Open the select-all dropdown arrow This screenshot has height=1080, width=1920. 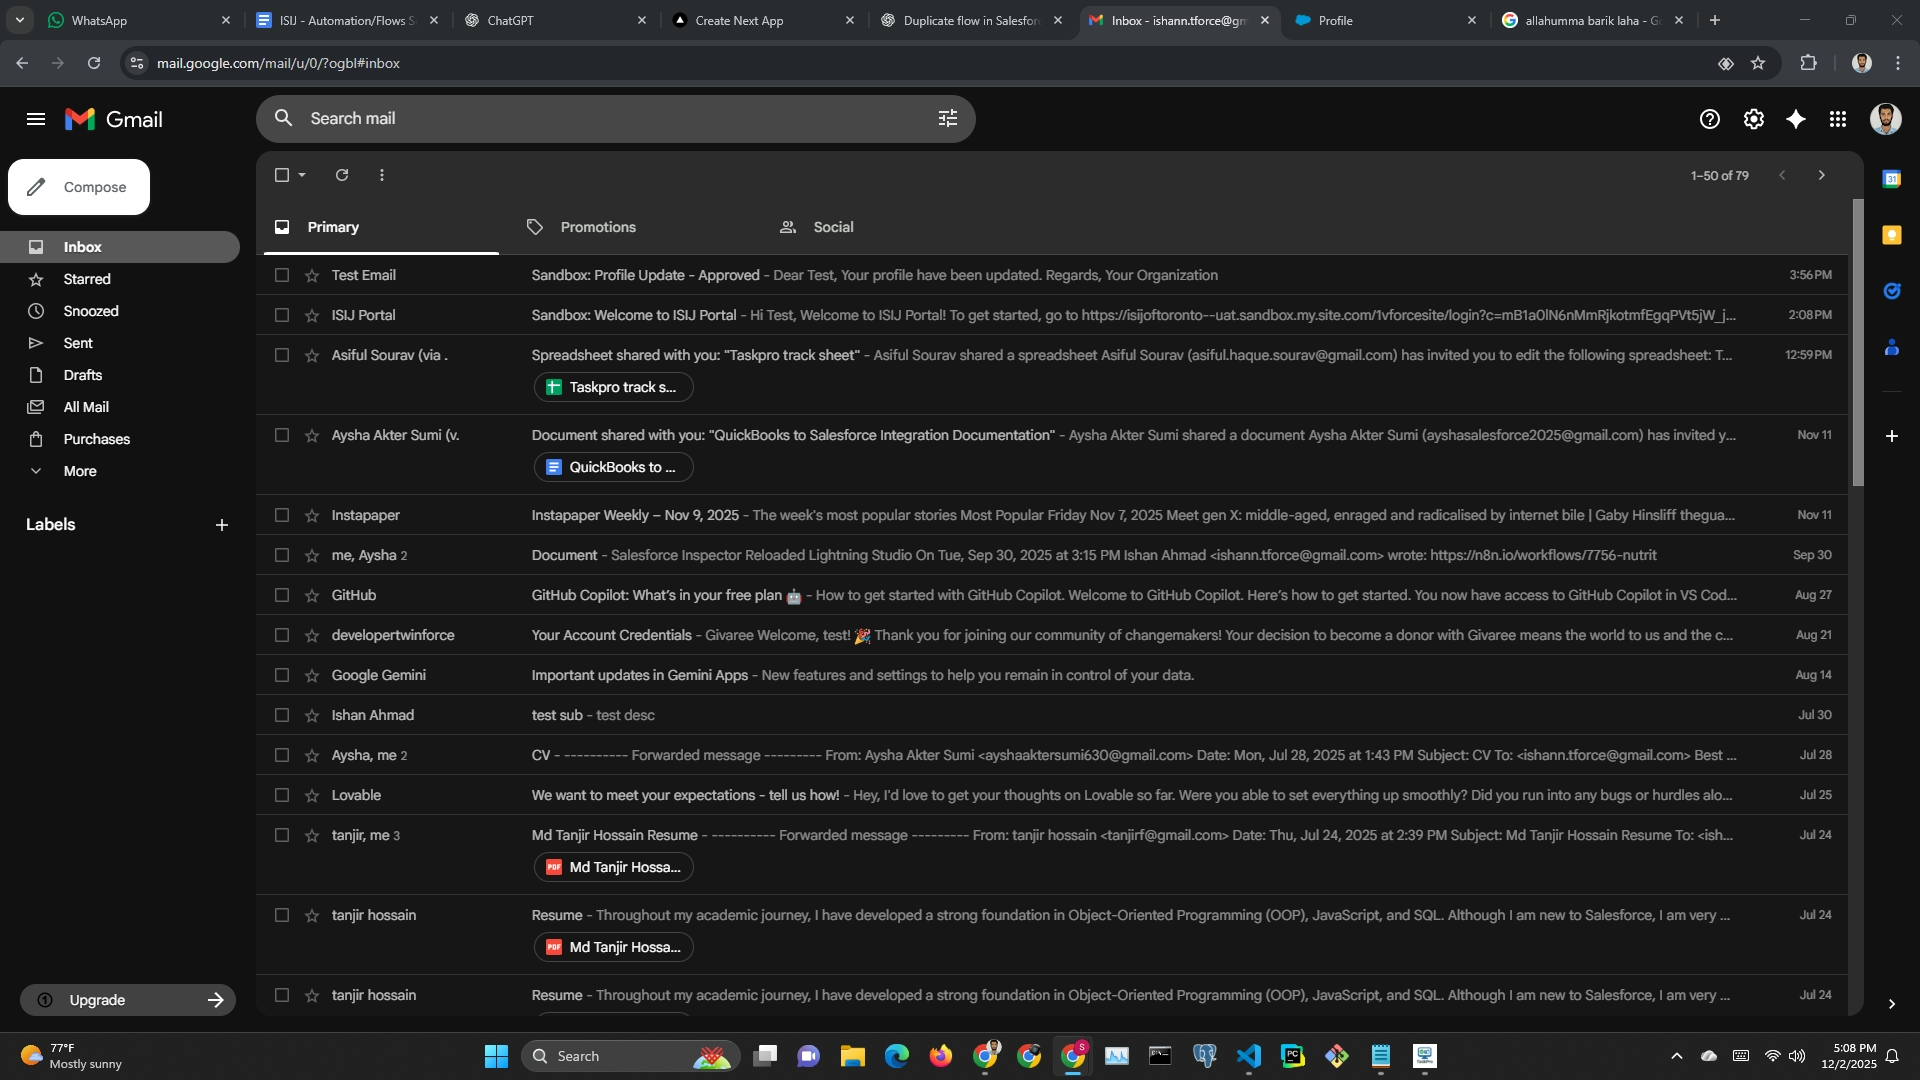click(302, 175)
